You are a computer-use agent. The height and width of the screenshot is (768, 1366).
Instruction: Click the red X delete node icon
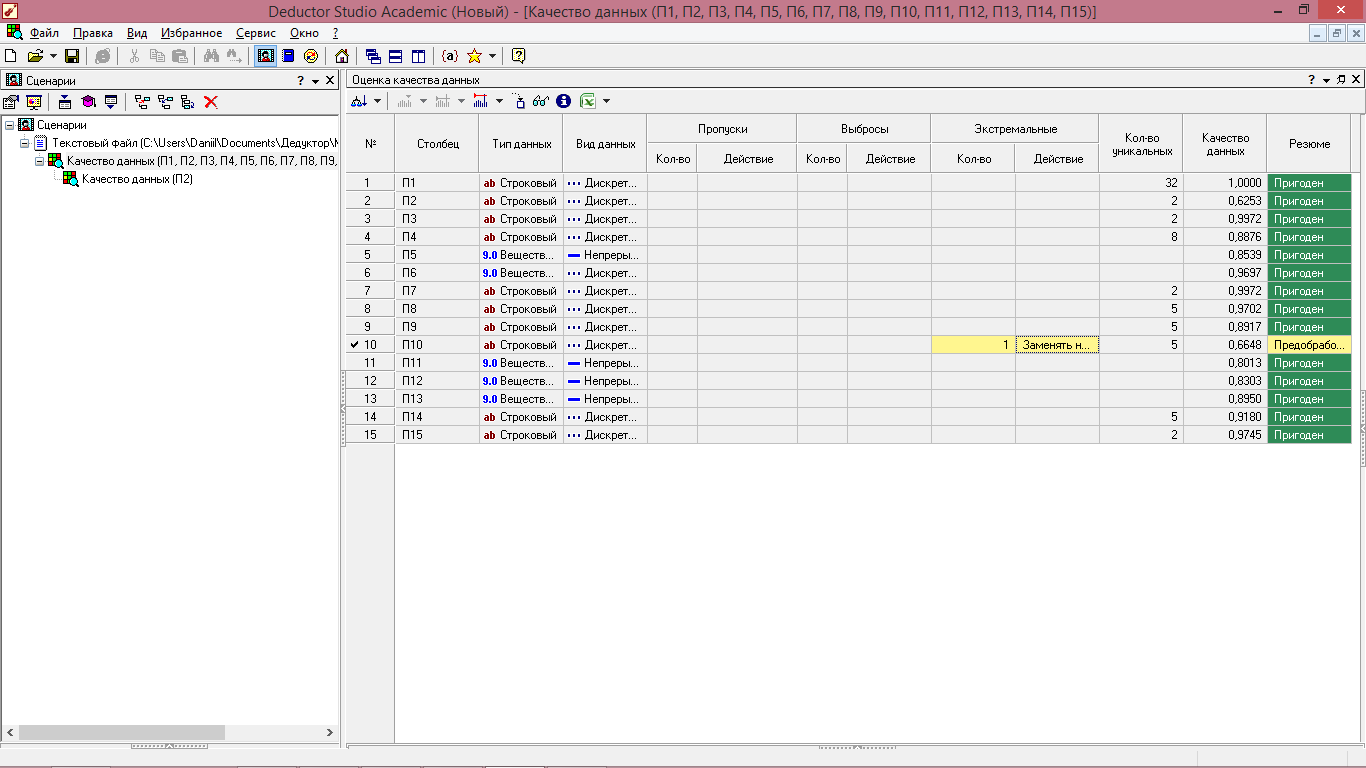(211, 102)
